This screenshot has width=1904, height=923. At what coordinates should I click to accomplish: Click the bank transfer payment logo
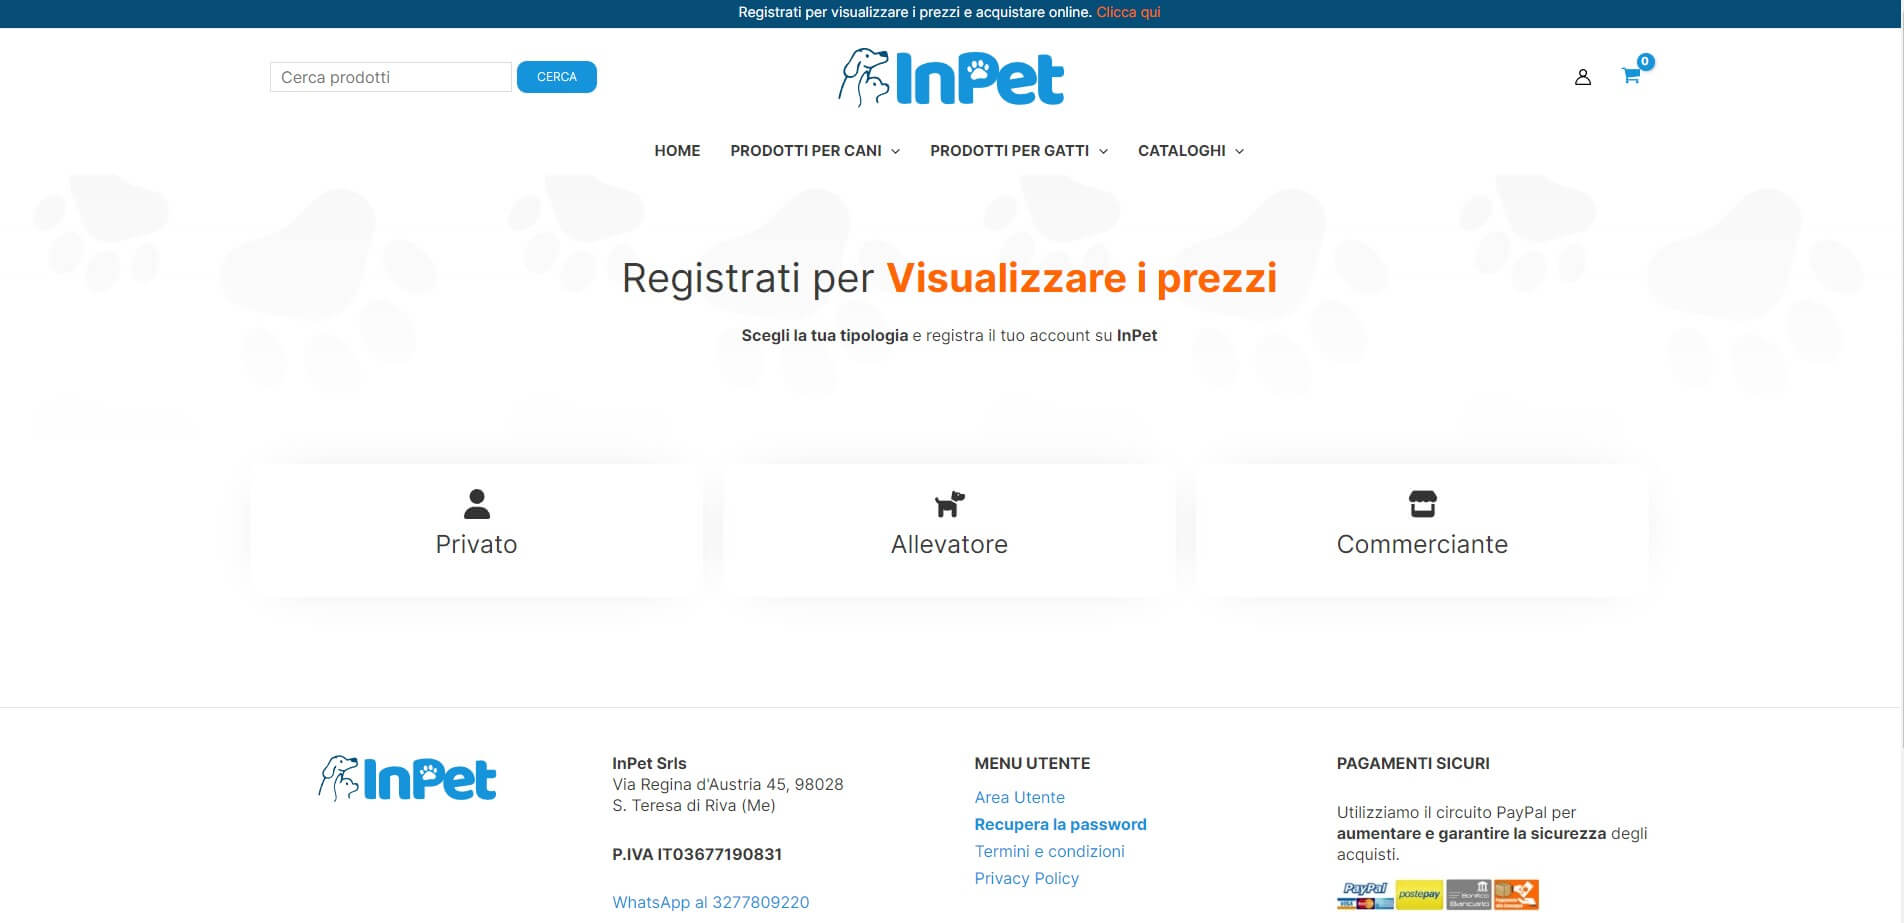click(1468, 894)
